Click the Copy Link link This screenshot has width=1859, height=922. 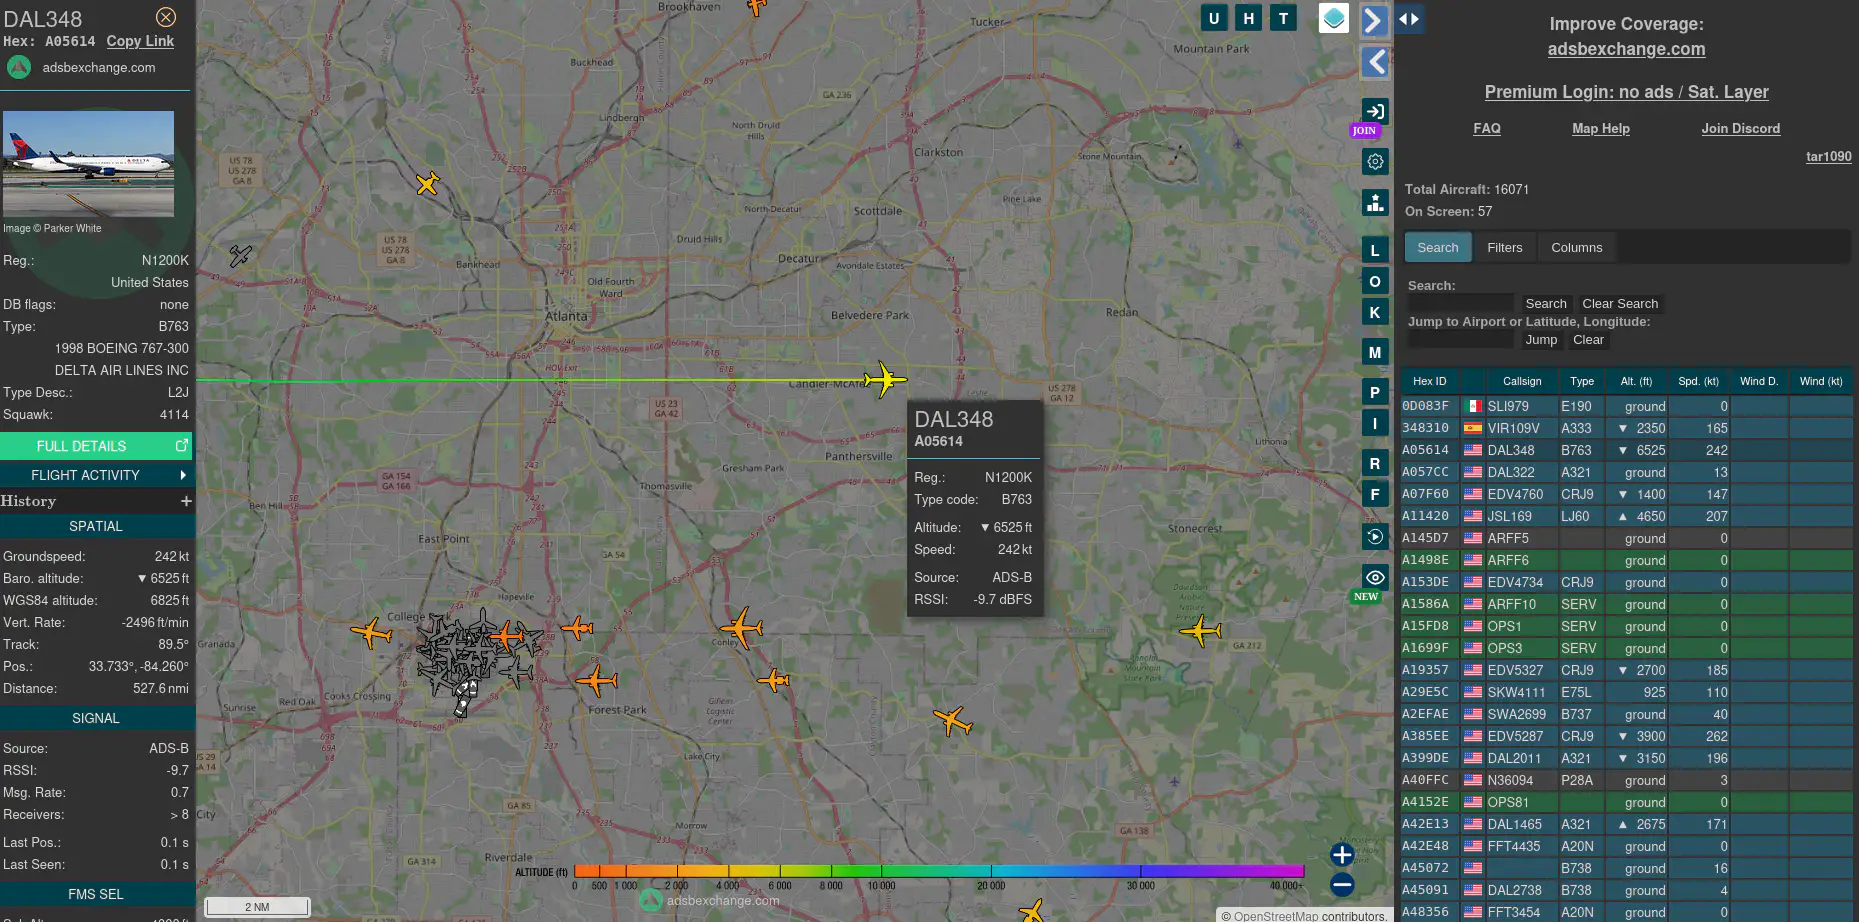point(140,41)
